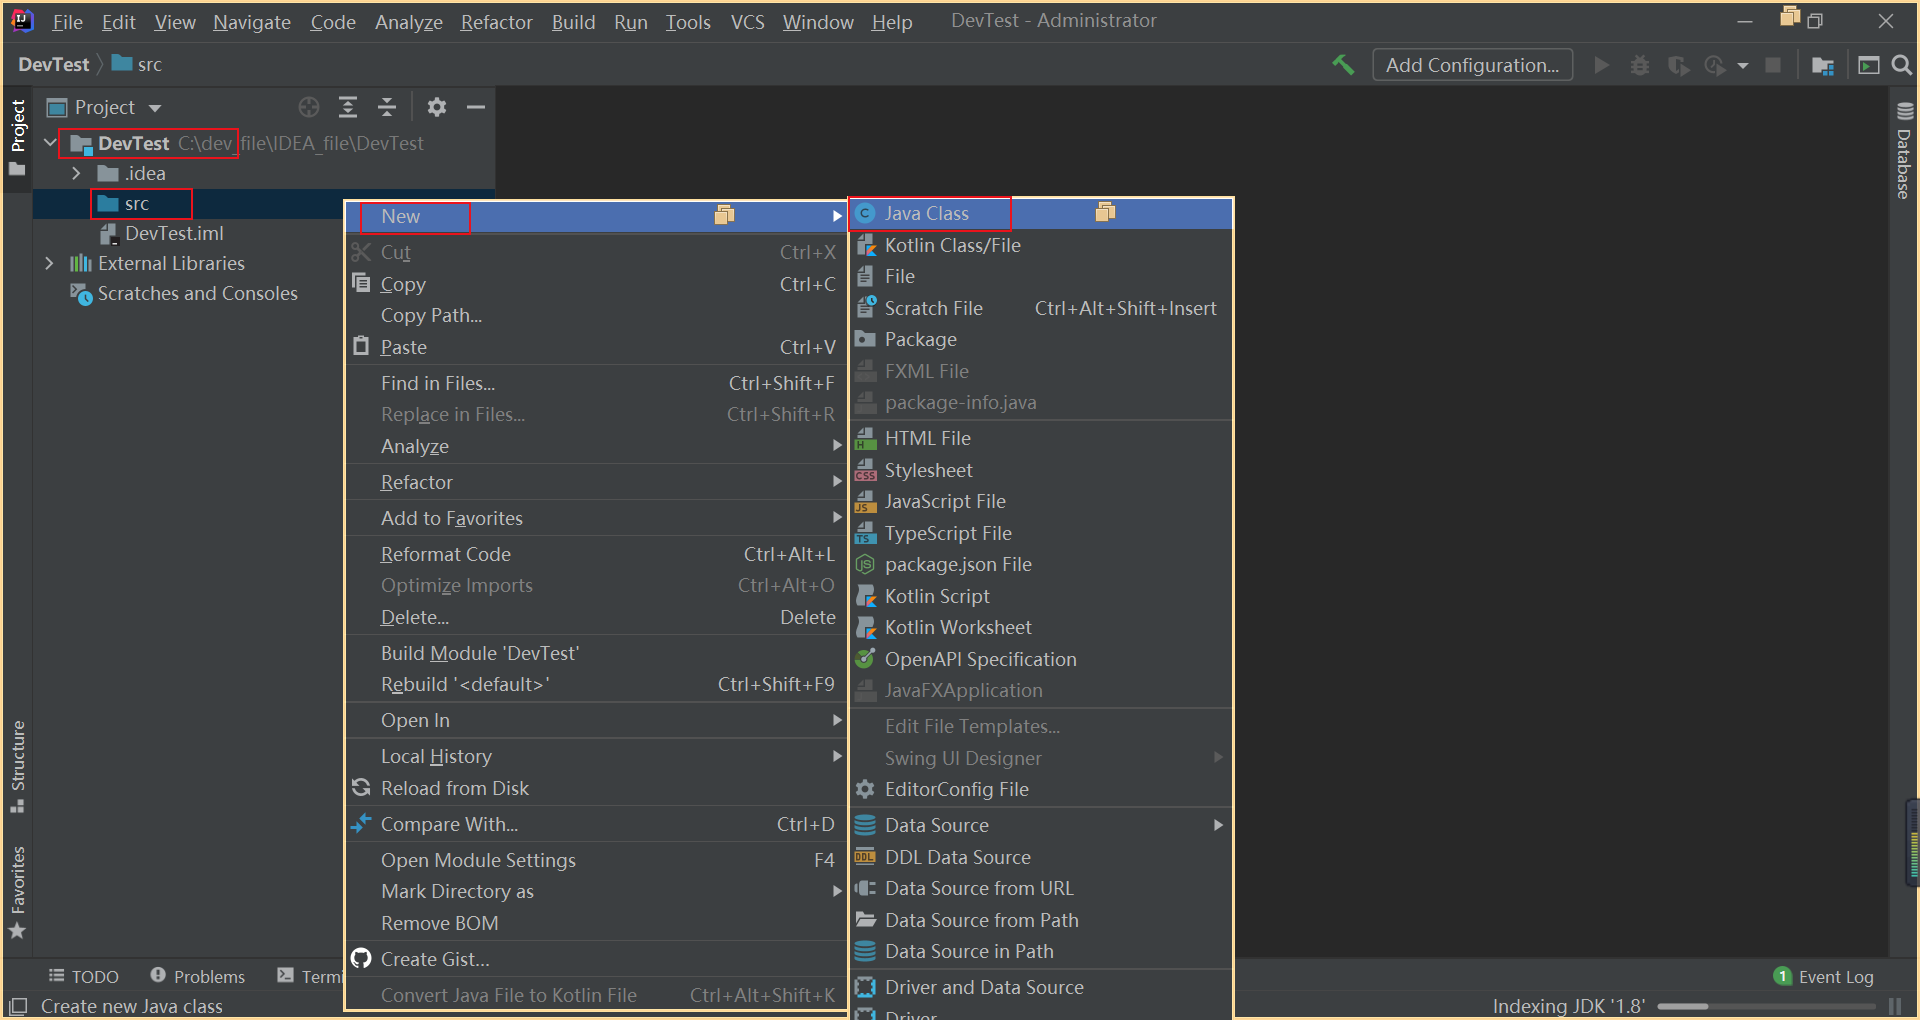Open Project panel gear settings
This screenshot has width=1920, height=1020.
tap(437, 107)
